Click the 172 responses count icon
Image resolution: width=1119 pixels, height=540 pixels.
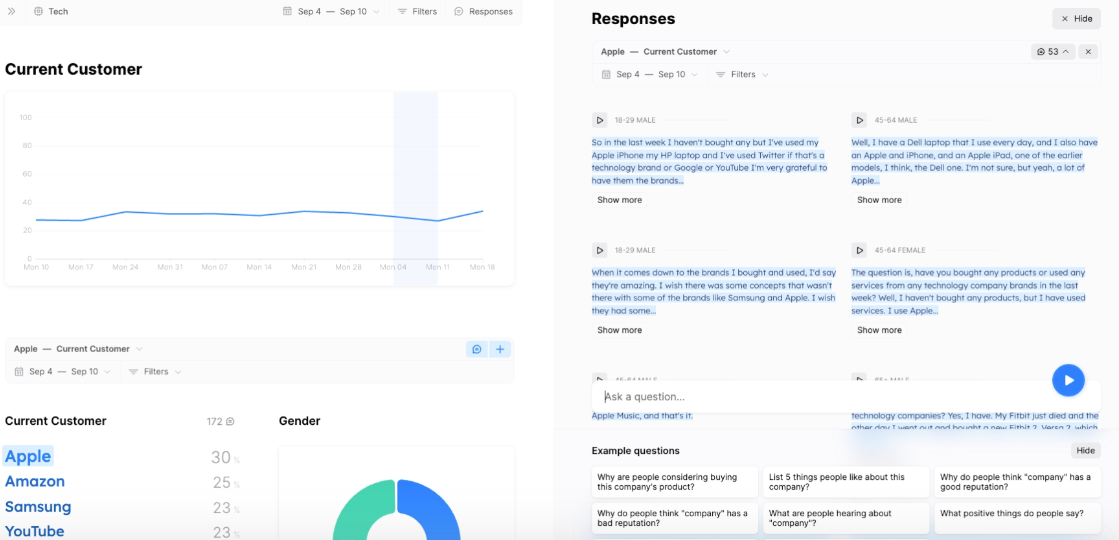[230, 422]
